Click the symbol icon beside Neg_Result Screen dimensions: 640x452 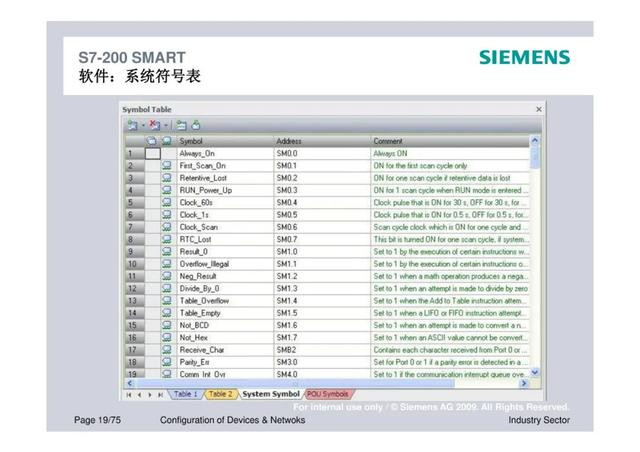(167, 276)
